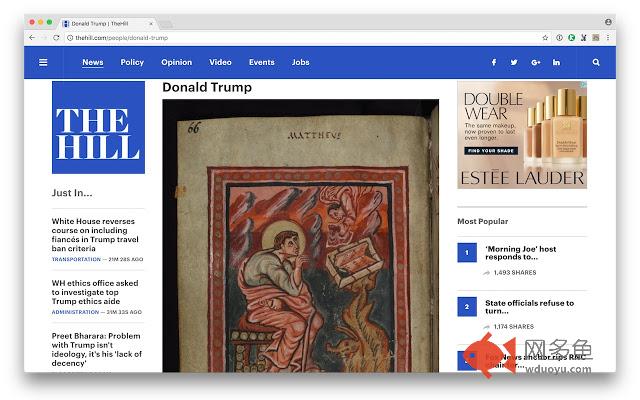The image size is (640, 400).
Task: Open the Events menu item
Action: point(262,62)
